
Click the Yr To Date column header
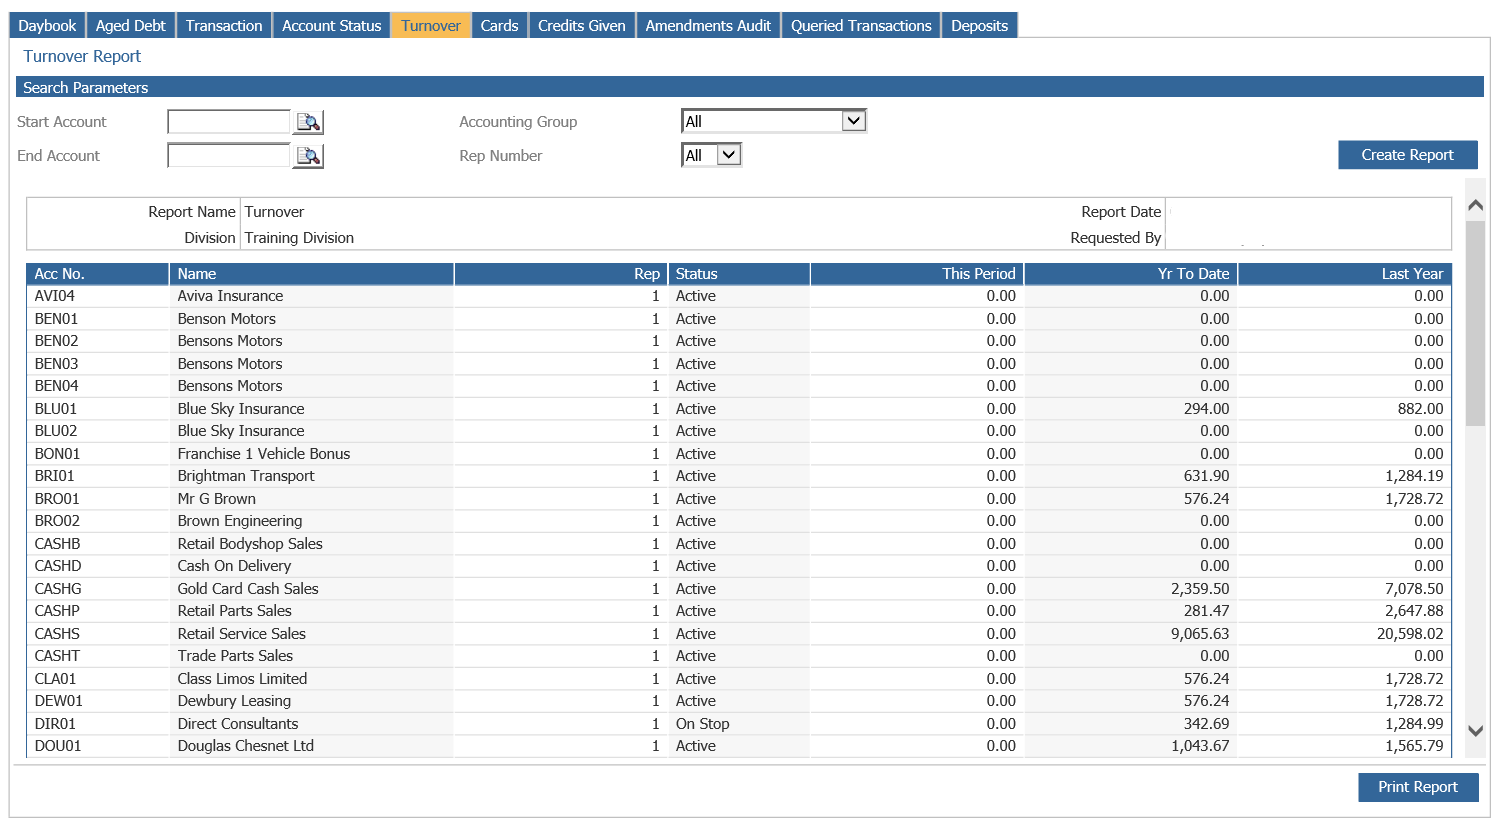[1131, 274]
